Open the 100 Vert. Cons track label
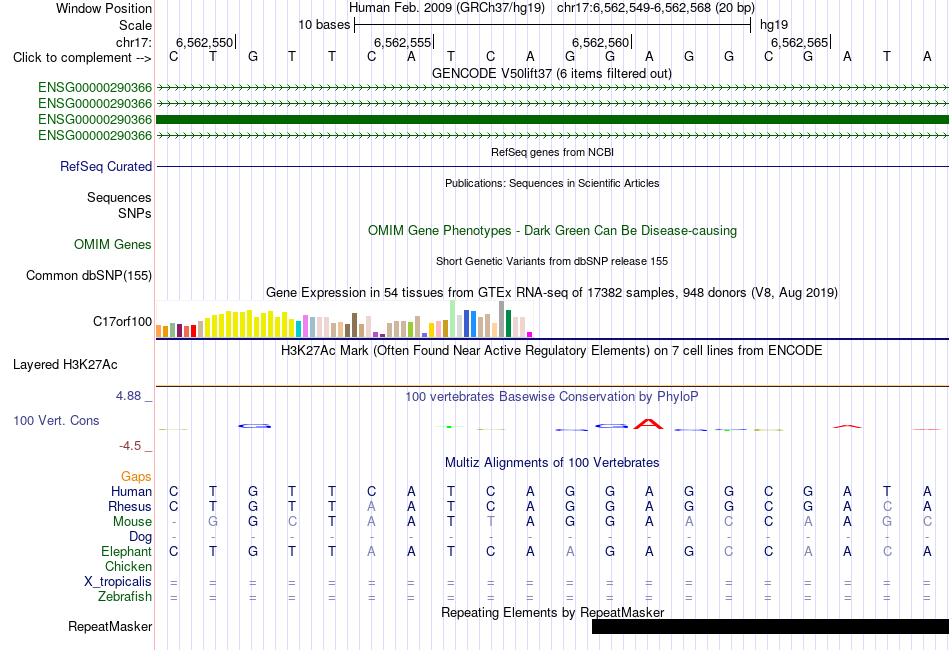This screenshot has width=950, height=650. (56, 420)
